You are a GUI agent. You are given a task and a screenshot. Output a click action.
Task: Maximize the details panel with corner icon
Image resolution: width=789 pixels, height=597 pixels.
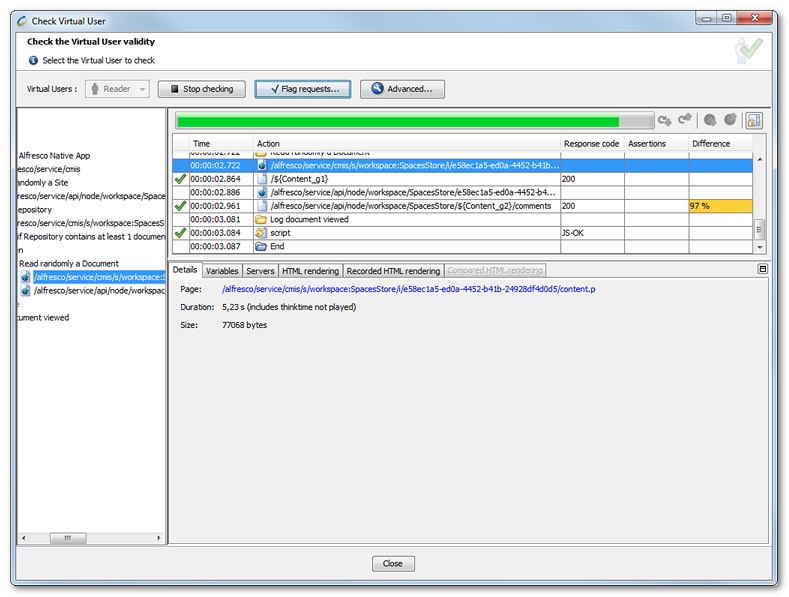pyautogui.click(x=762, y=269)
